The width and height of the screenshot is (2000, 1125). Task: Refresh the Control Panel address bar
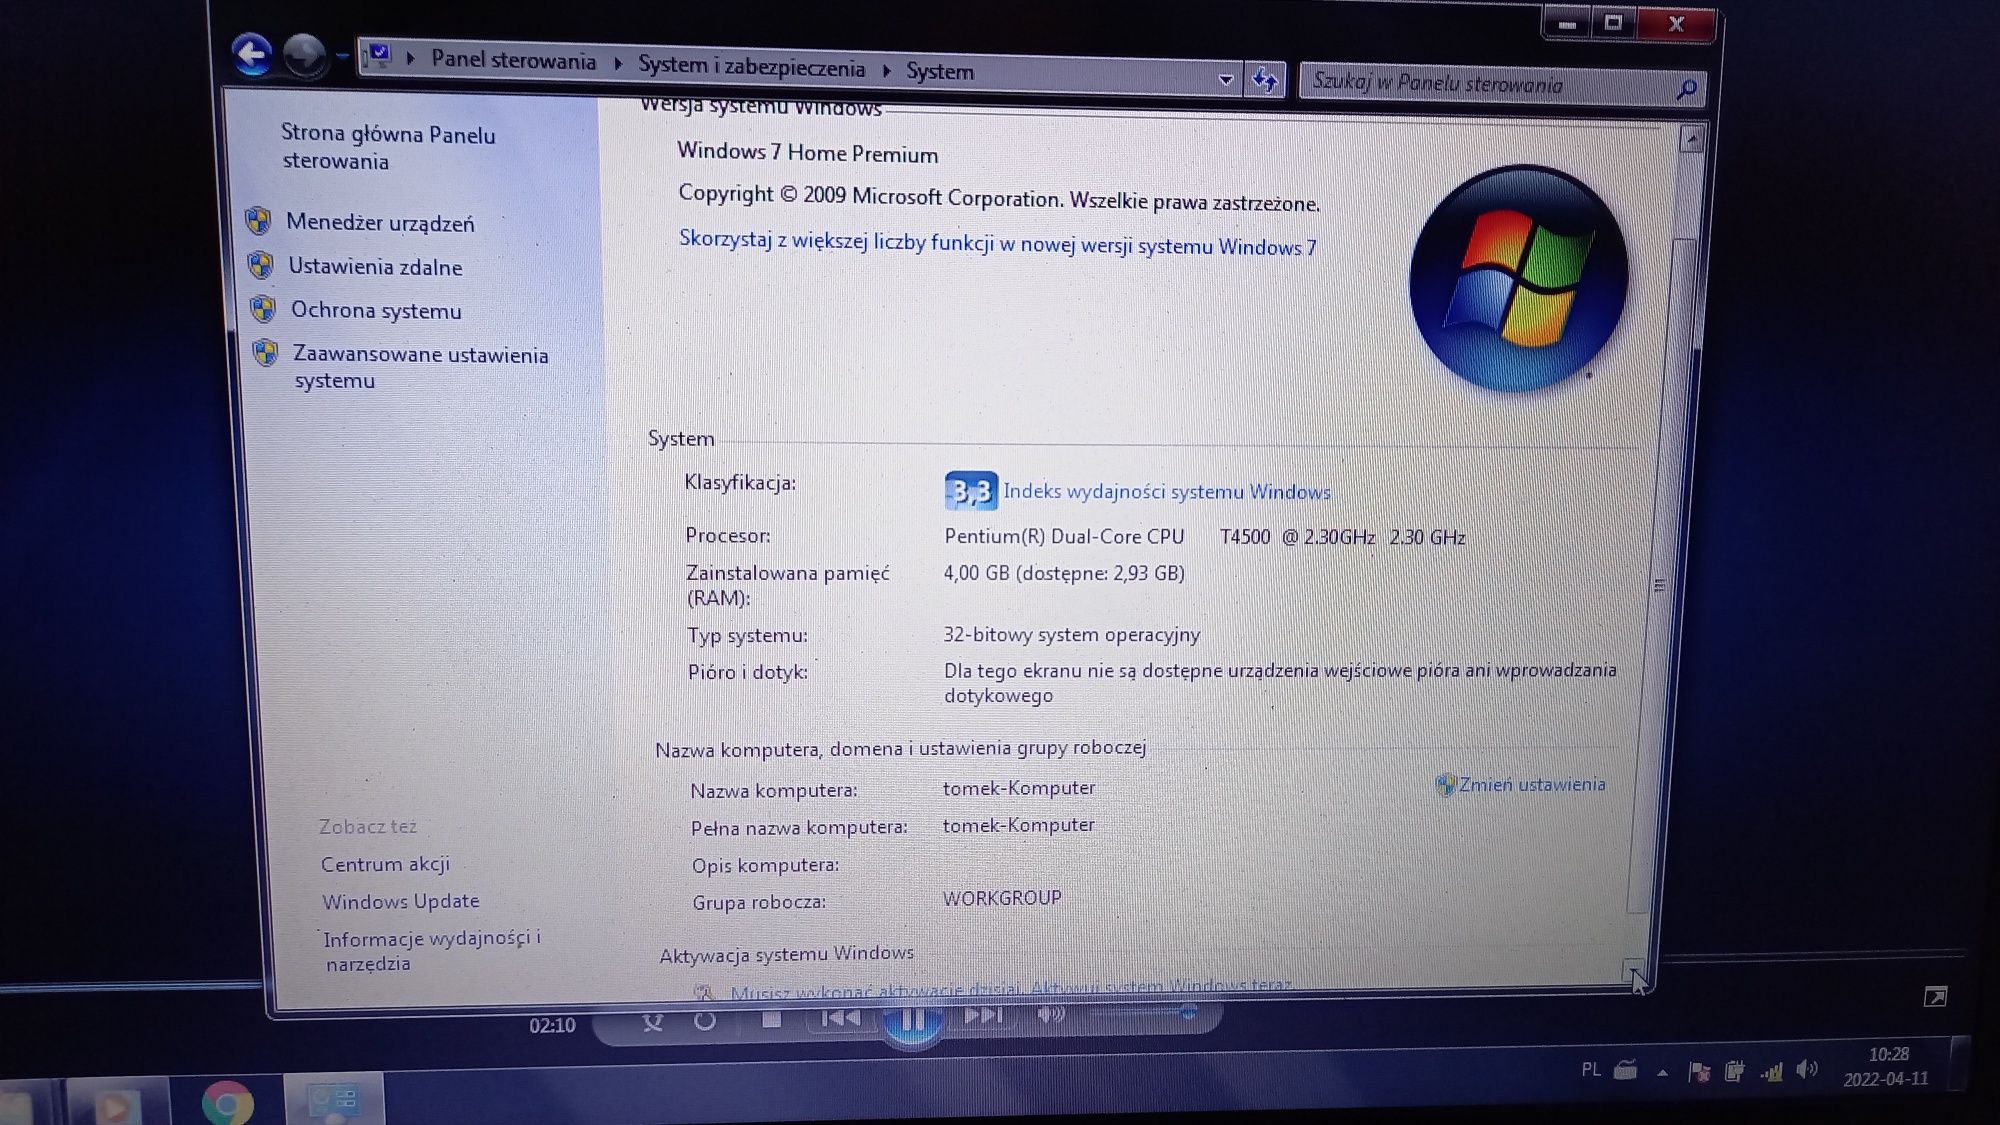click(x=1265, y=79)
